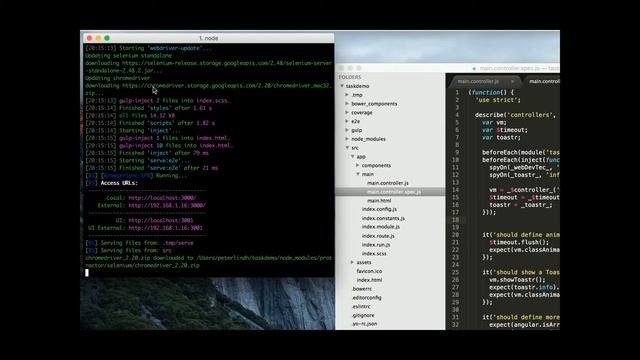This screenshot has width=640, height=360.
Task: Click the describe('controllers' code line
Action: click(x=515, y=115)
